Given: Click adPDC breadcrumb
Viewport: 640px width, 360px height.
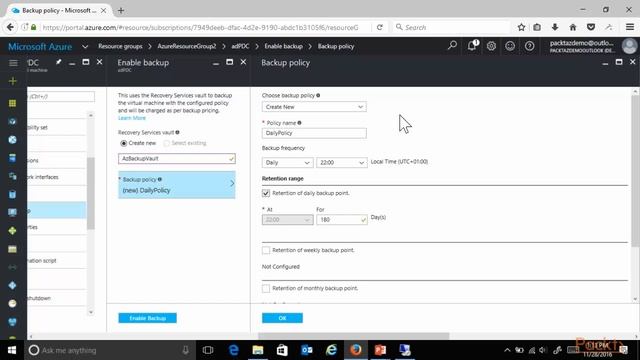Looking at the screenshot, I should (x=240, y=47).
